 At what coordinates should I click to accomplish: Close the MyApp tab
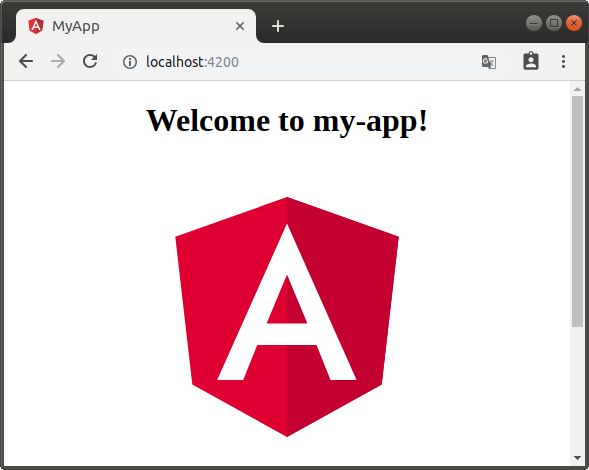(x=240, y=26)
